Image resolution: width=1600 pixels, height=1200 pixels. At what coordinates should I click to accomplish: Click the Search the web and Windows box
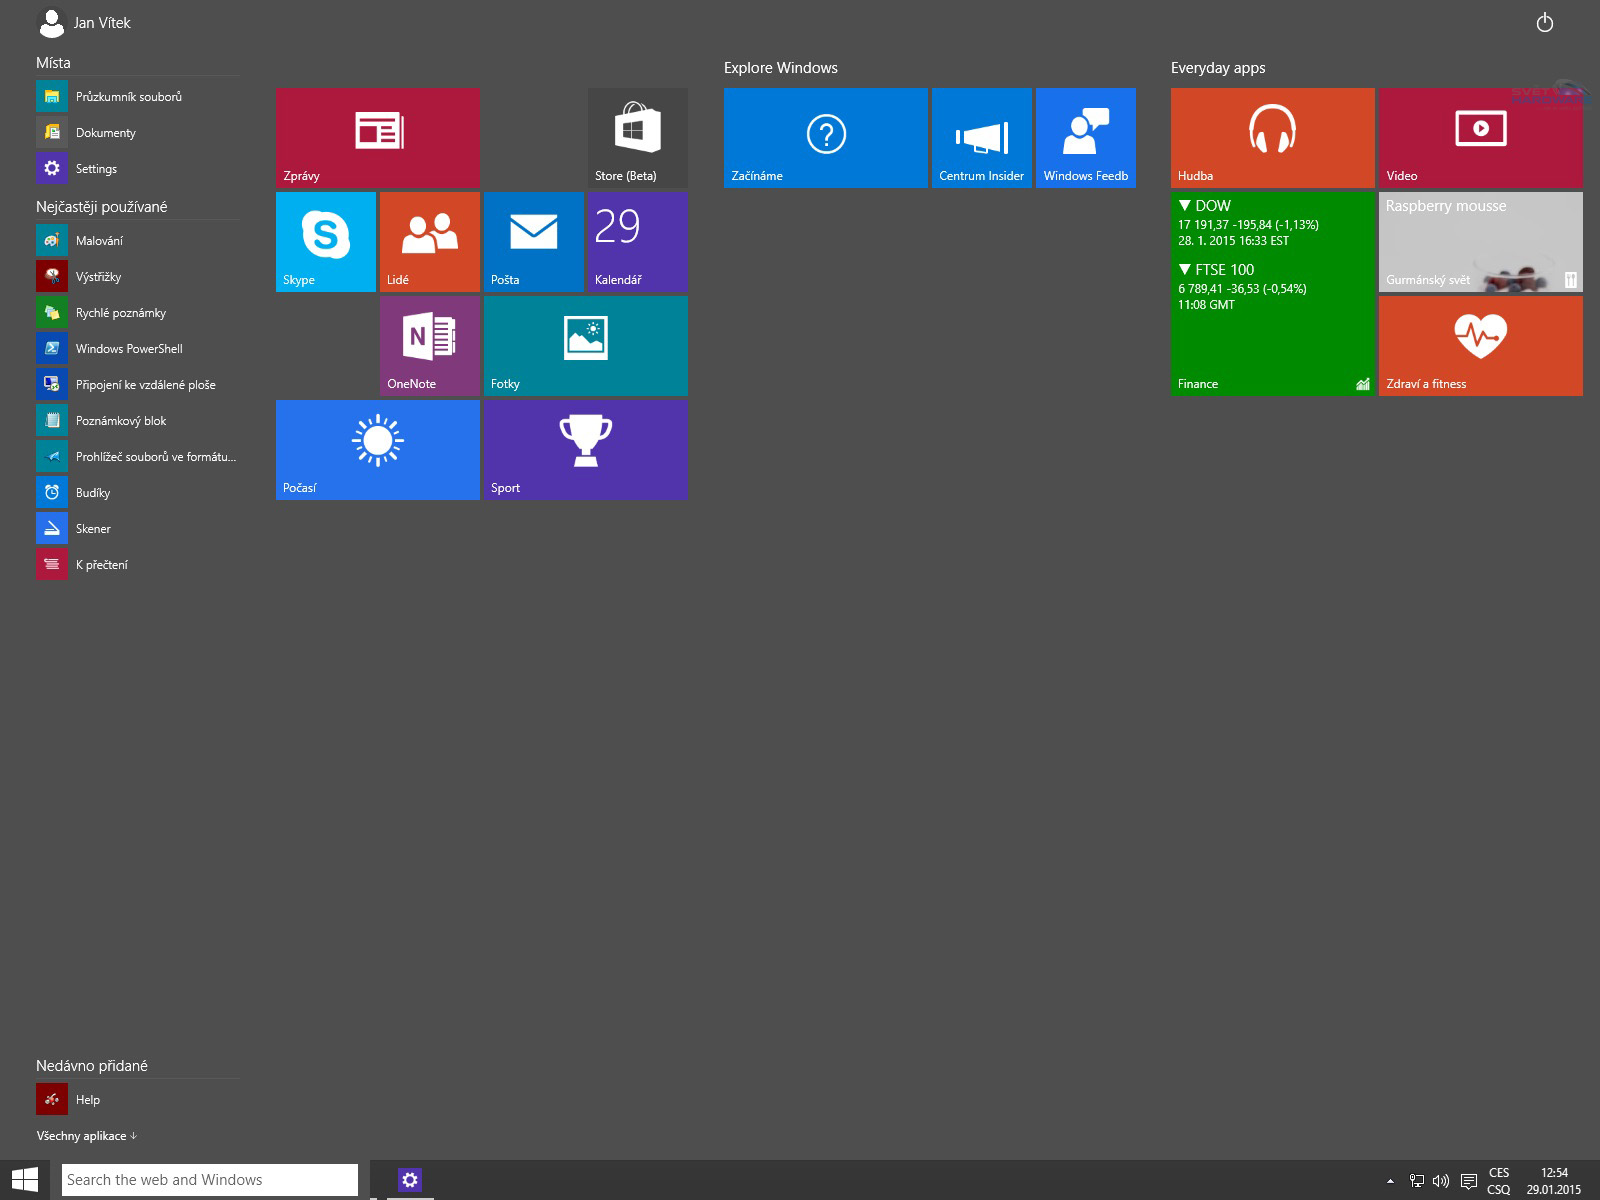pyautogui.click(x=209, y=1180)
